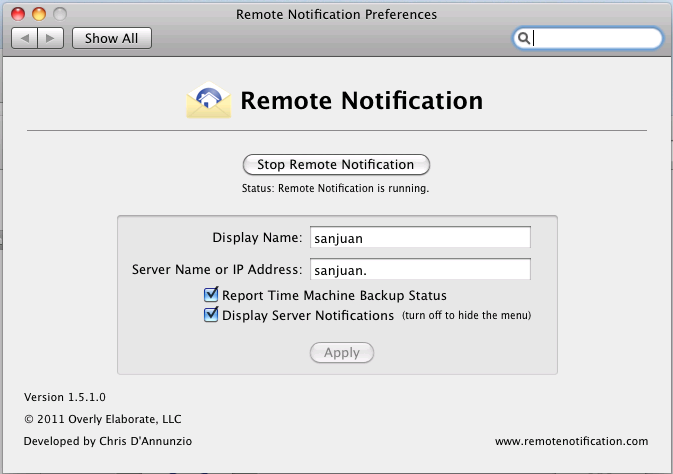The width and height of the screenshot is (673, 474).
Task: Edit the Server Name or IP Address field
Action: 420,269
